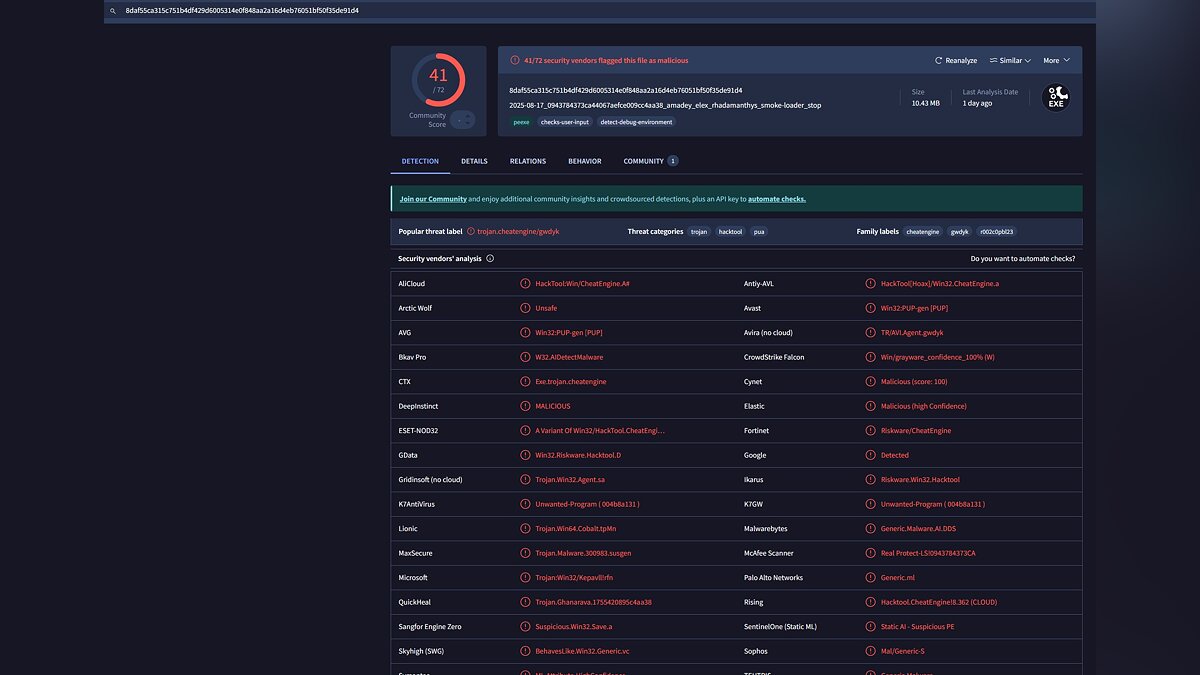Screen dimensions: 1200x675
Task: Click the automate checks link in banner
Action: tap(776, 199)
